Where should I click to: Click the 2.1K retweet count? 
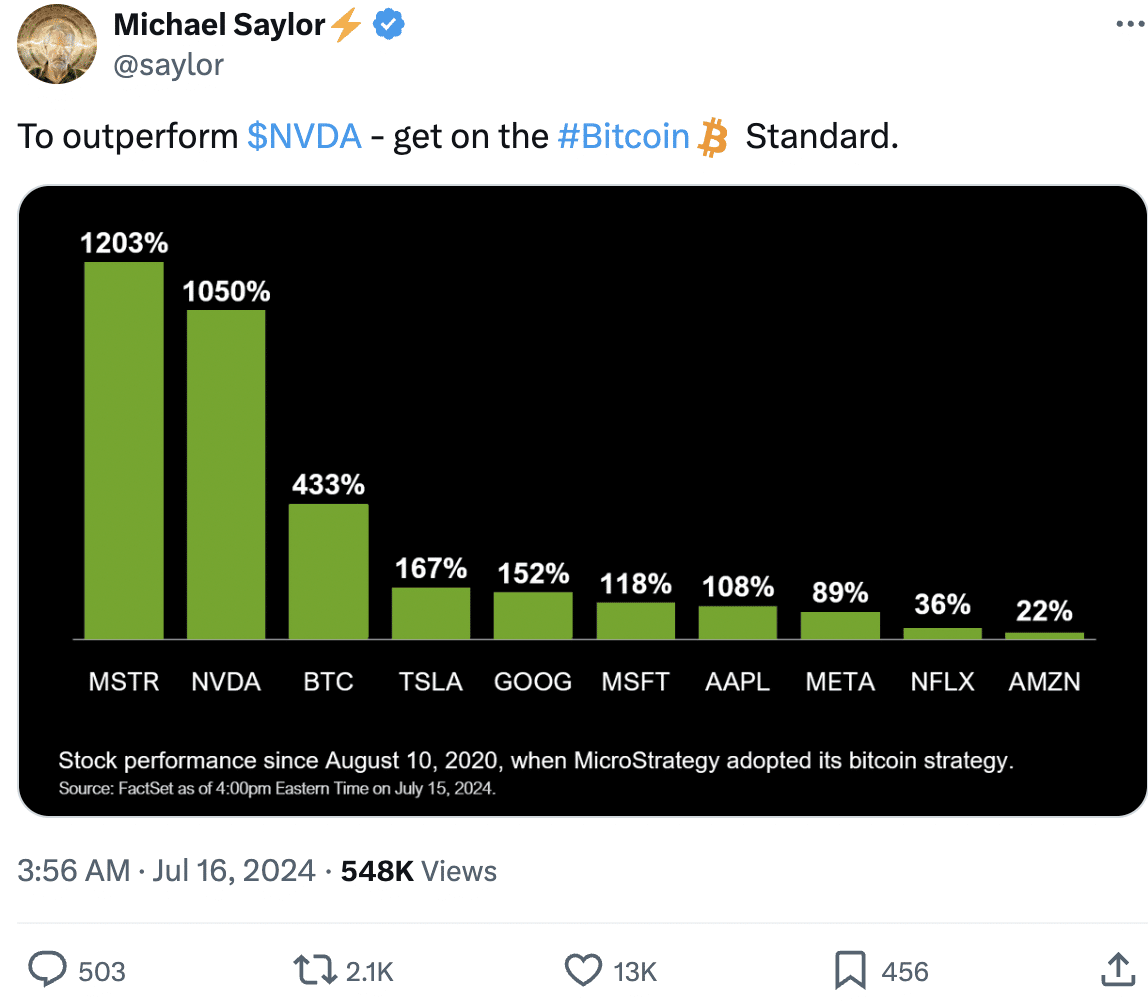point(370,972)
